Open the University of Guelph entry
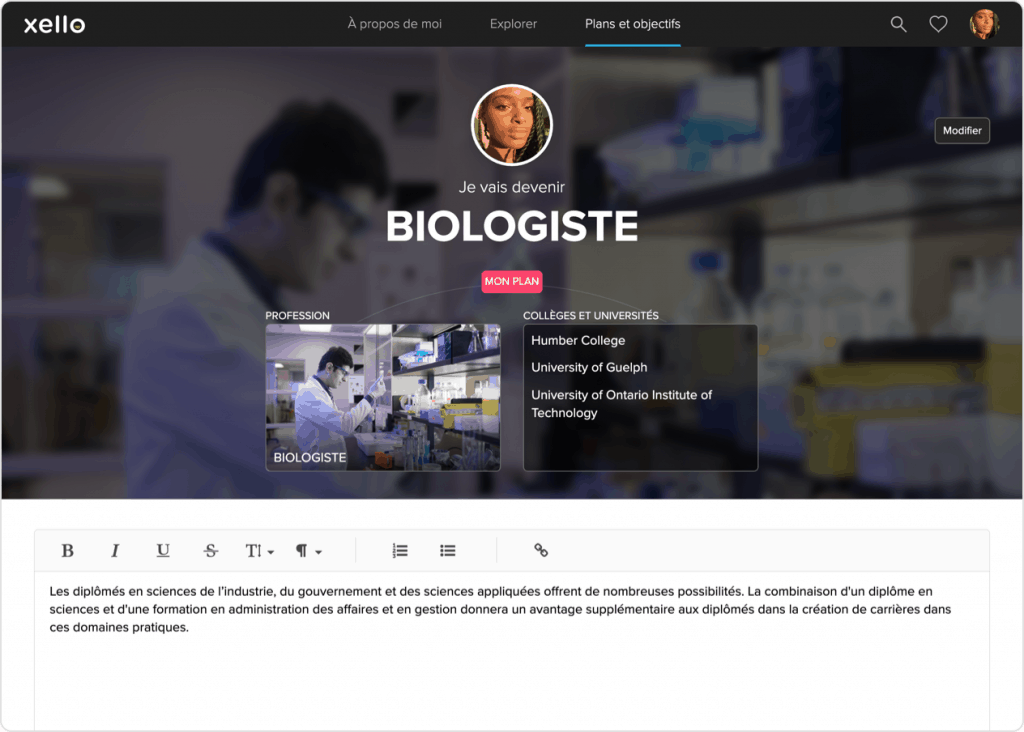 pos(589,367)
